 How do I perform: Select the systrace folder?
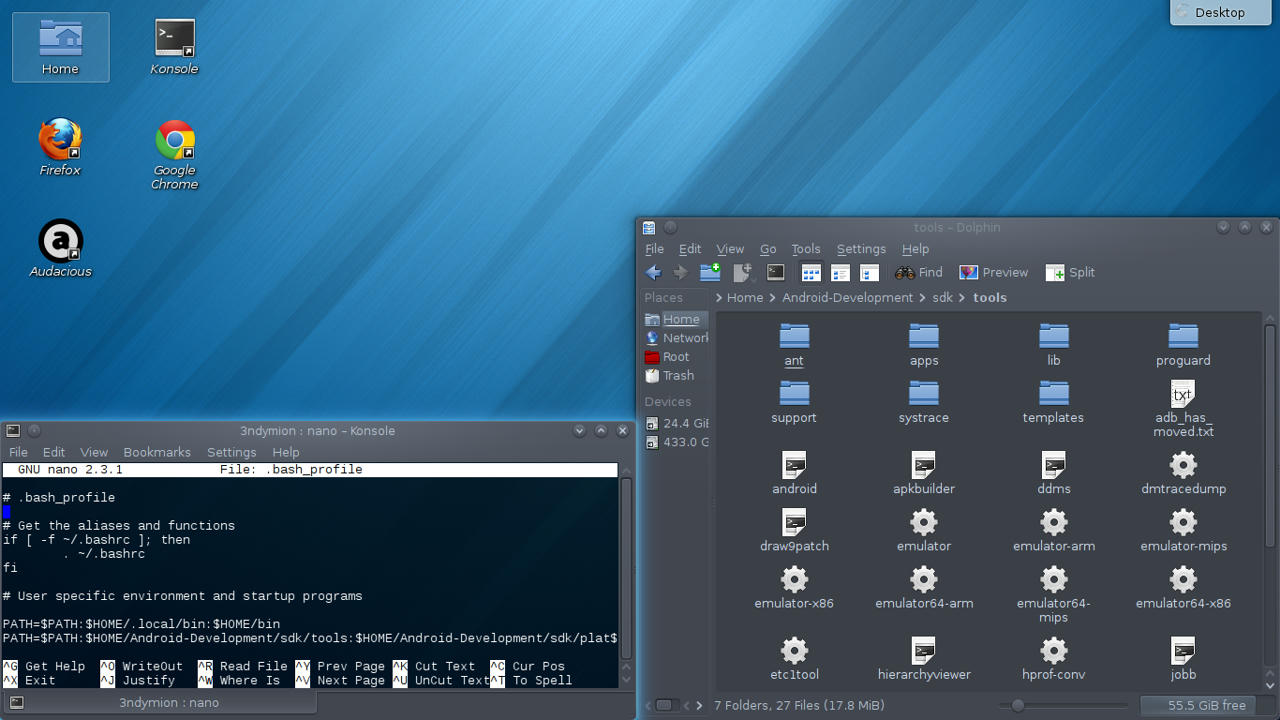tap(924, 402)
